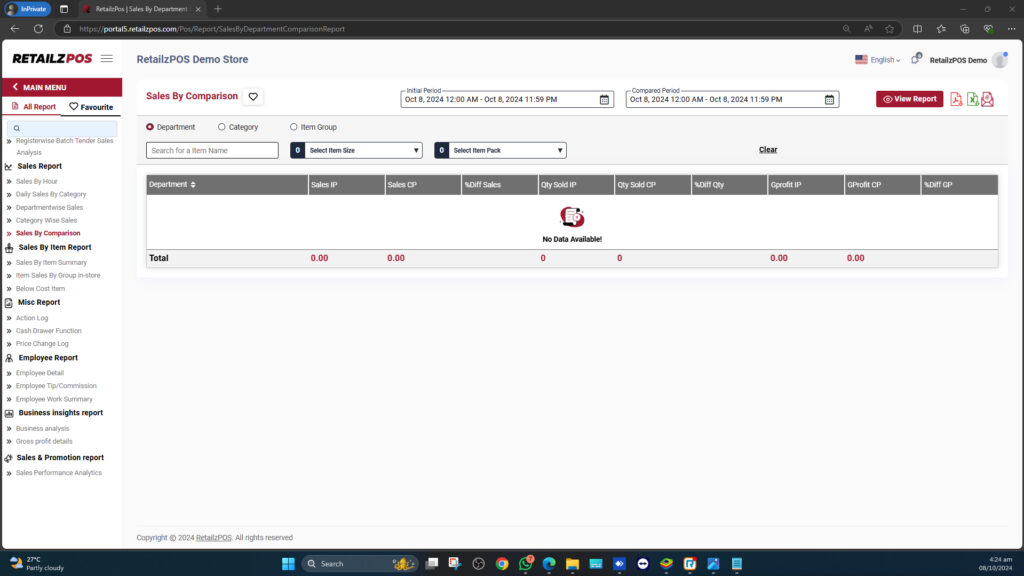Open WhatsApp from the taskbar
Viewport: 1024px width, 576px height.
[x=525, y=564]
